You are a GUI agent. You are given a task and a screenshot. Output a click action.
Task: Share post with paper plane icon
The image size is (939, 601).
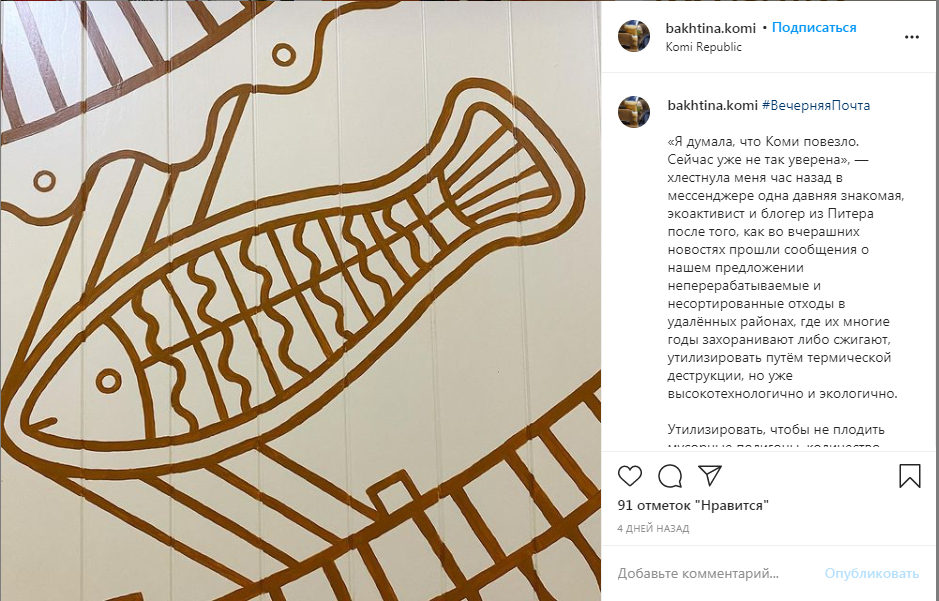point(710,476)
